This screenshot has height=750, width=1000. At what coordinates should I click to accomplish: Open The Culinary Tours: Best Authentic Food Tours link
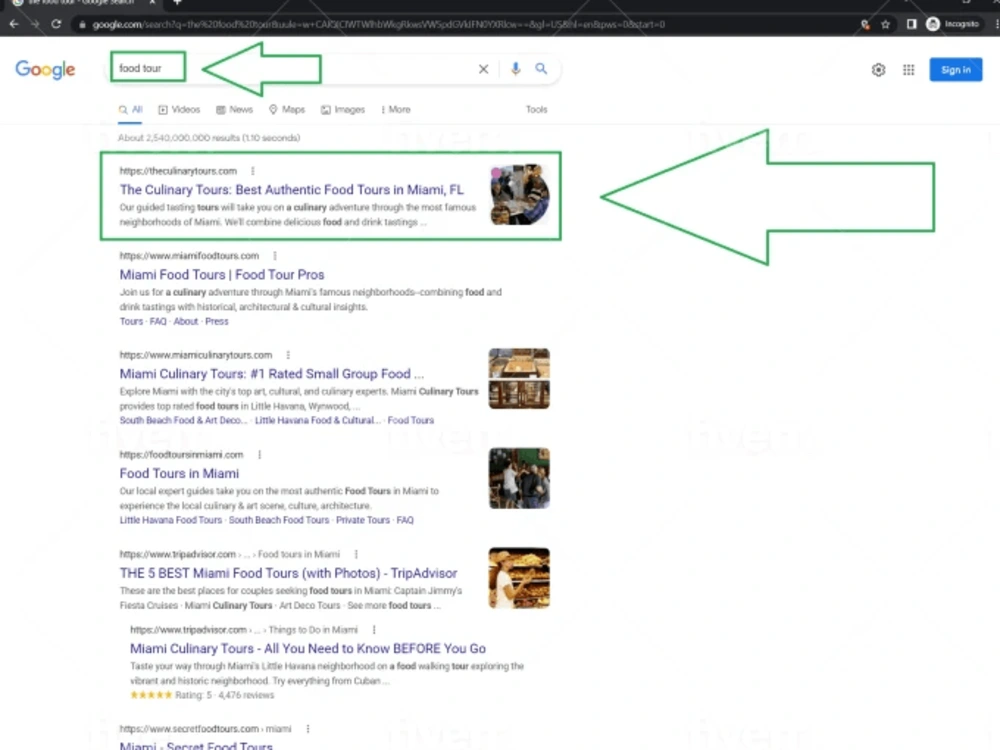(291, 189)
